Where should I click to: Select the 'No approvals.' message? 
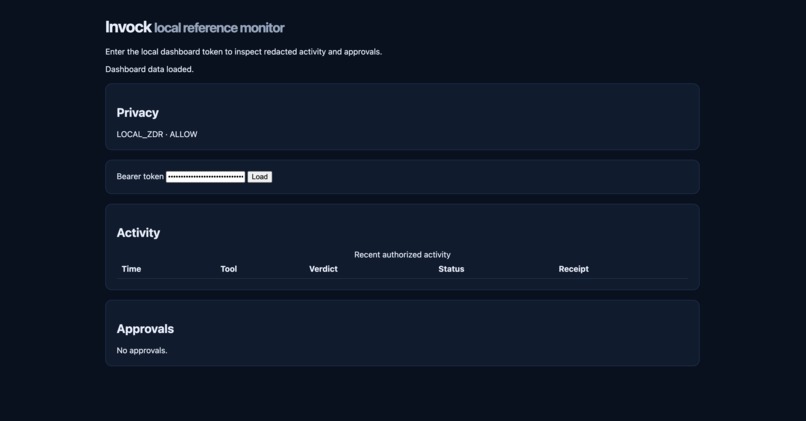142,351
